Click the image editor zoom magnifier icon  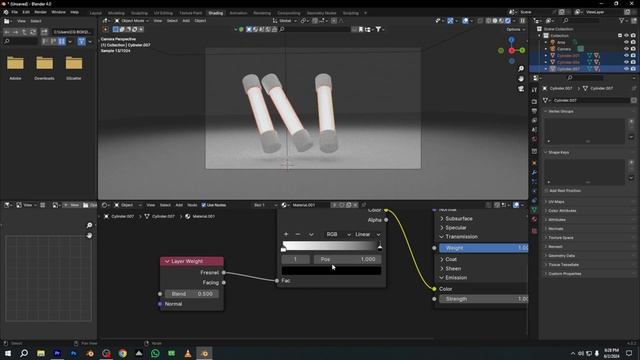[89, 225]
